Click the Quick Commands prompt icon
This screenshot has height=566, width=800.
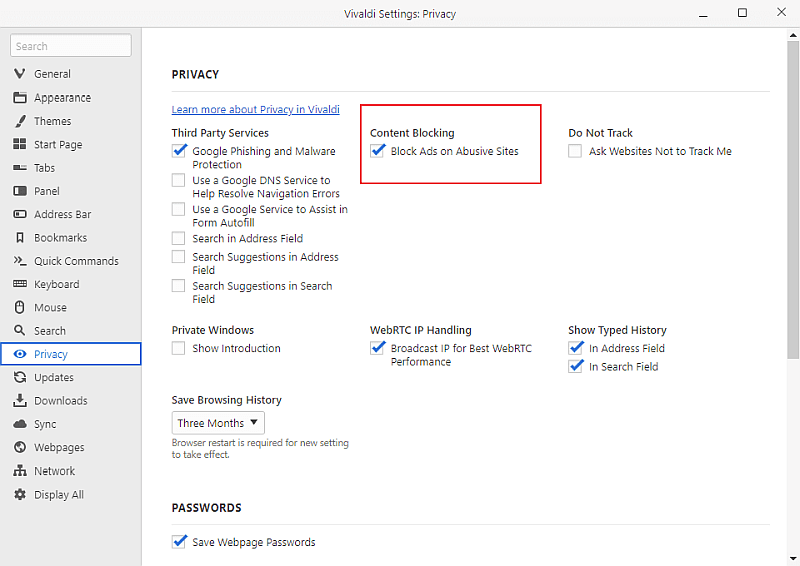click(x=20, y=261)
